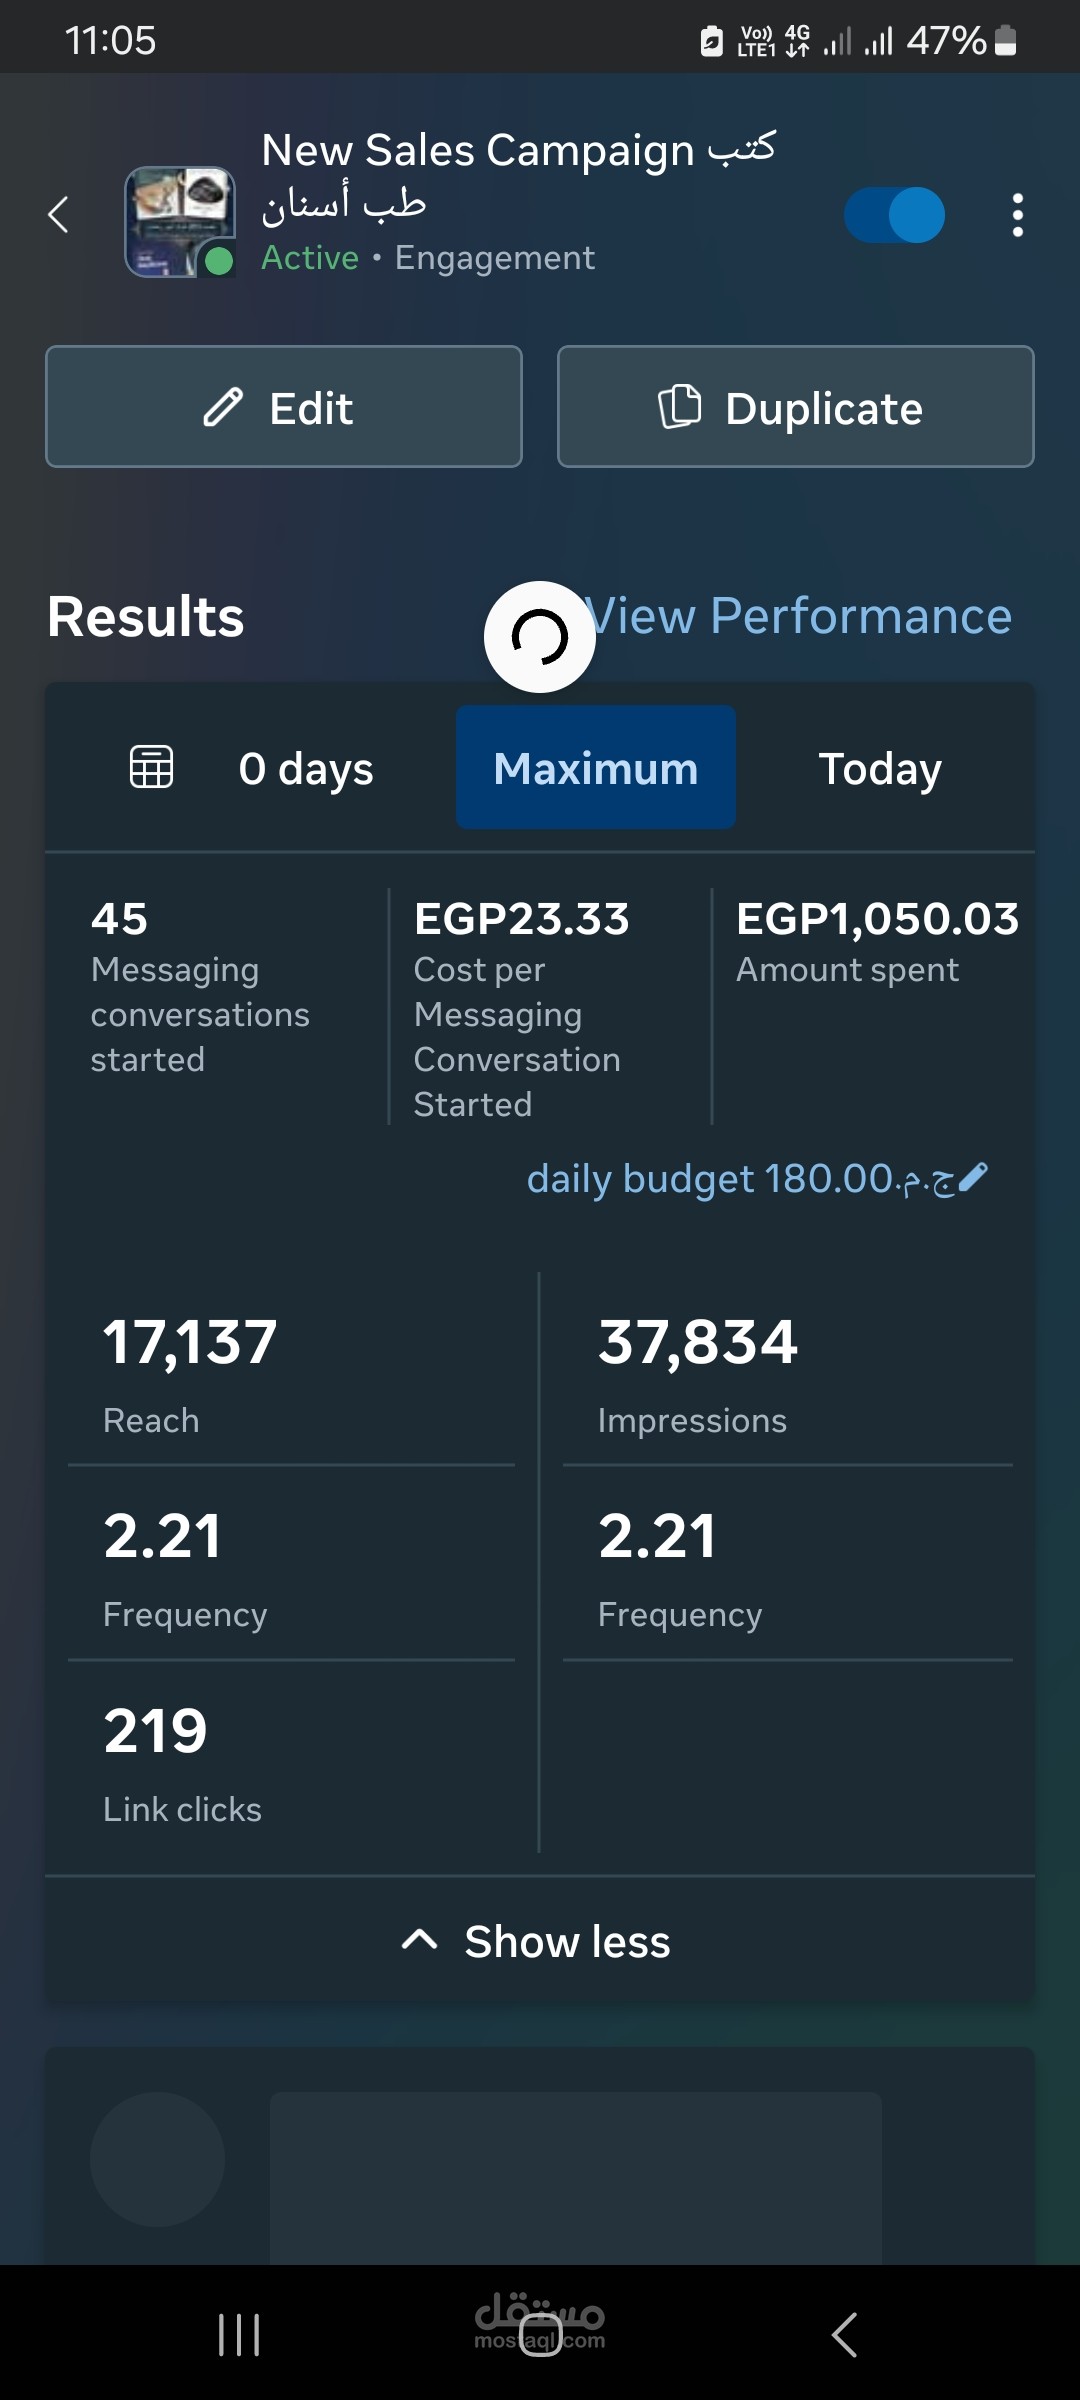Collapse results with the Show less chevron
The height and width of the screenshot is (2400, 1080).
(x=420, y=1941)
